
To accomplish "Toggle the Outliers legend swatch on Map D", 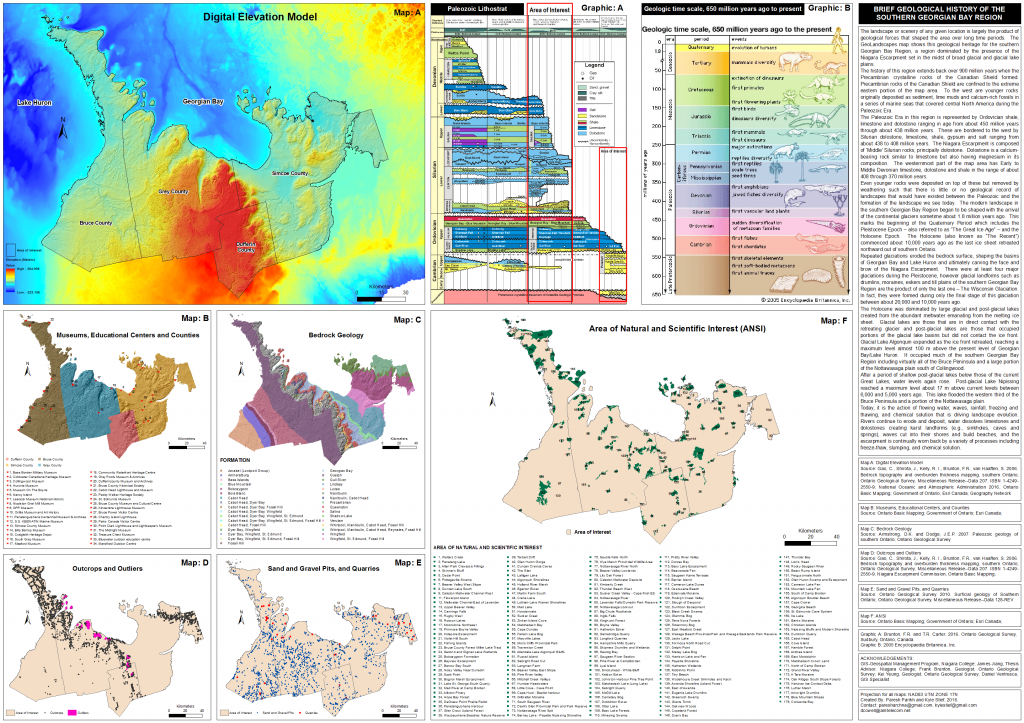I will (x=72, y=712).
